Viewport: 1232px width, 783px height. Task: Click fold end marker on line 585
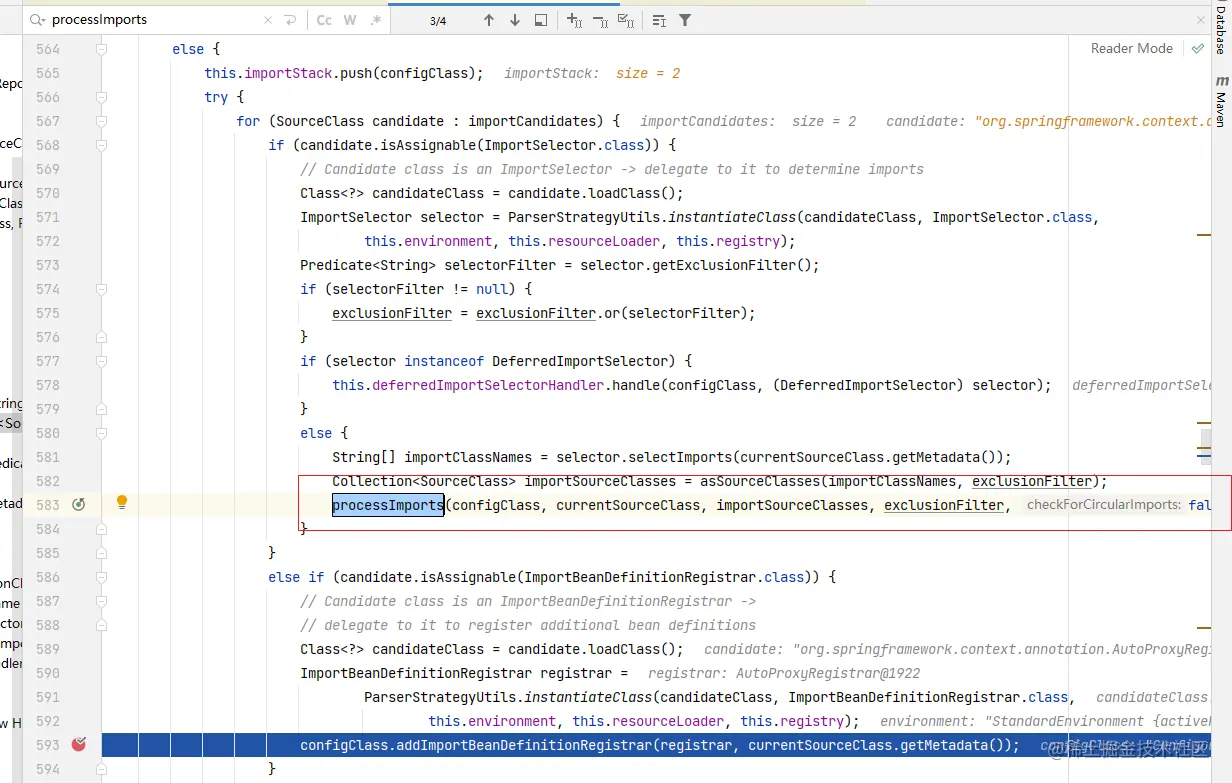101,553
